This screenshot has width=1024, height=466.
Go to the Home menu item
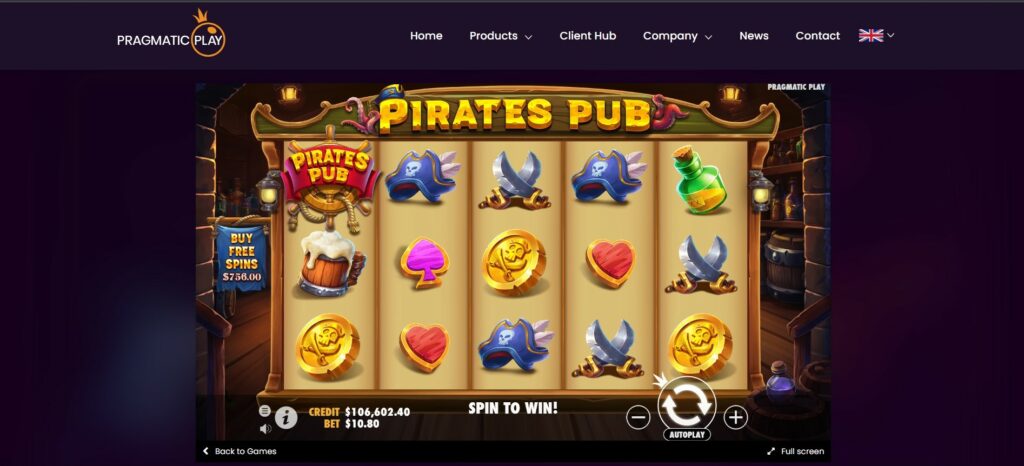[426, 36]
